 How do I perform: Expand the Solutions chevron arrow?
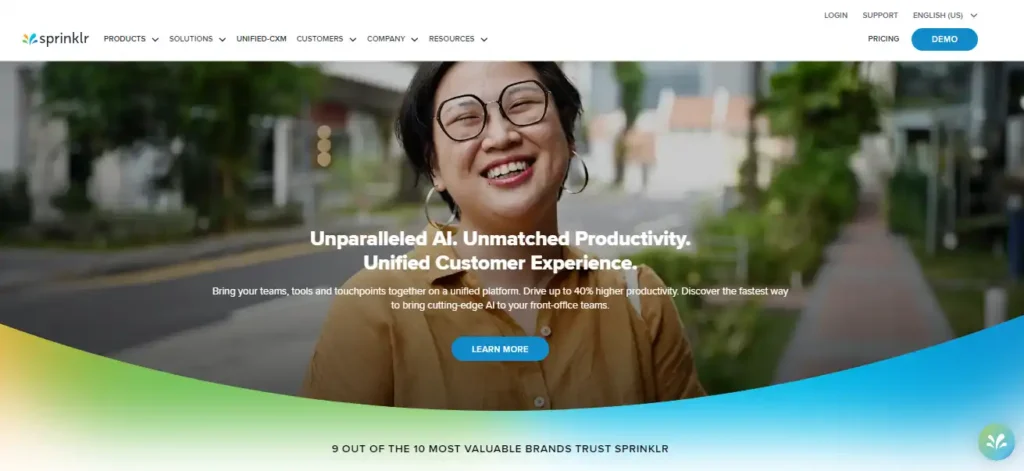coord(222,39)
